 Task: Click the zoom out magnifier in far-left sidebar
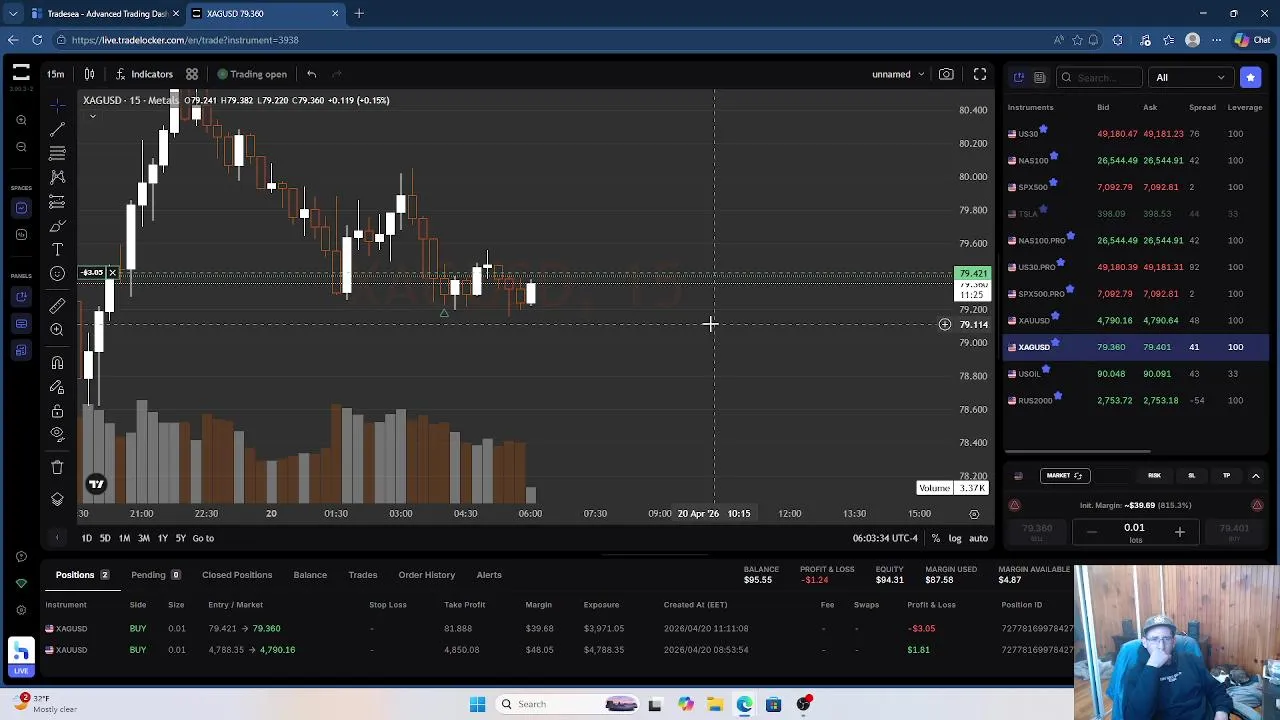click(21, 147)
